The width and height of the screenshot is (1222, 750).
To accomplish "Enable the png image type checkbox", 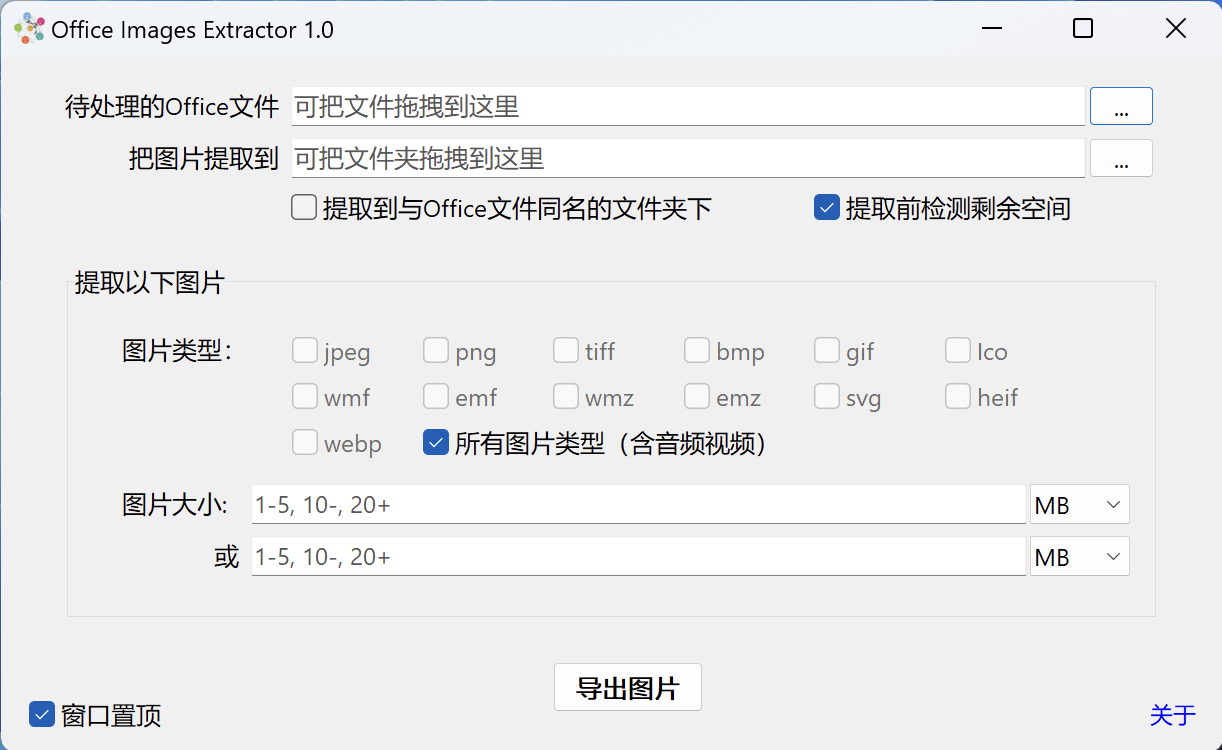I will (x=436, y=350).
